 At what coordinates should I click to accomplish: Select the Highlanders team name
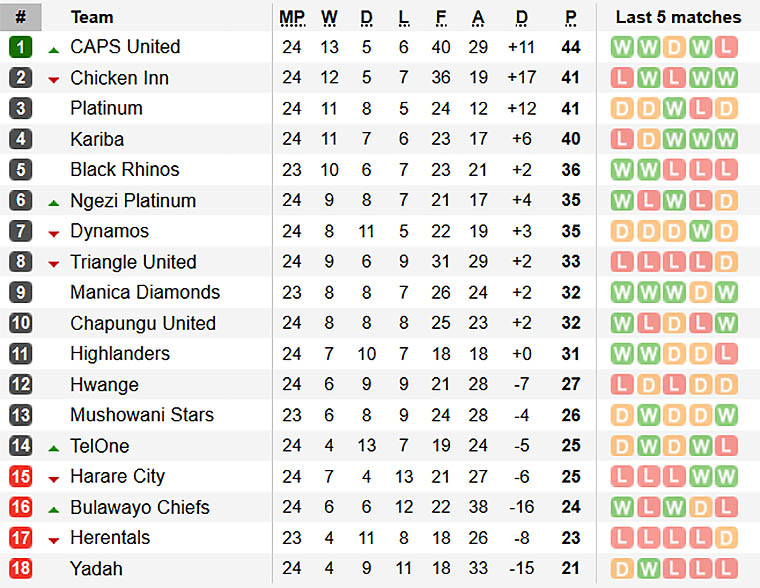point(120,354)
